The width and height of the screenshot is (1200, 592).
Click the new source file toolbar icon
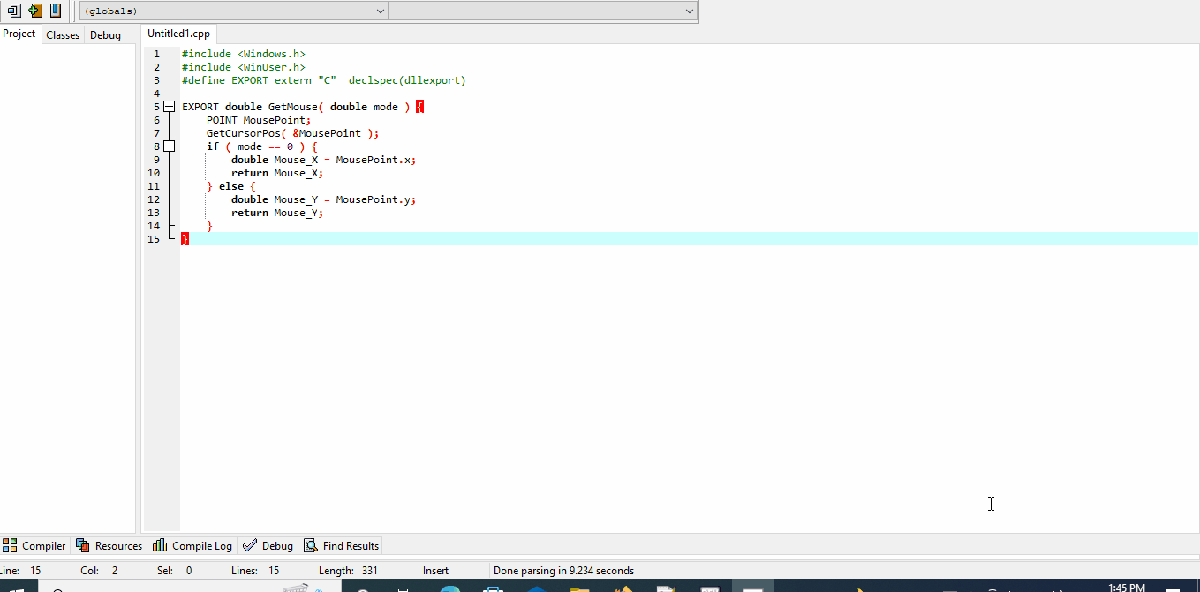coord(14,11)
